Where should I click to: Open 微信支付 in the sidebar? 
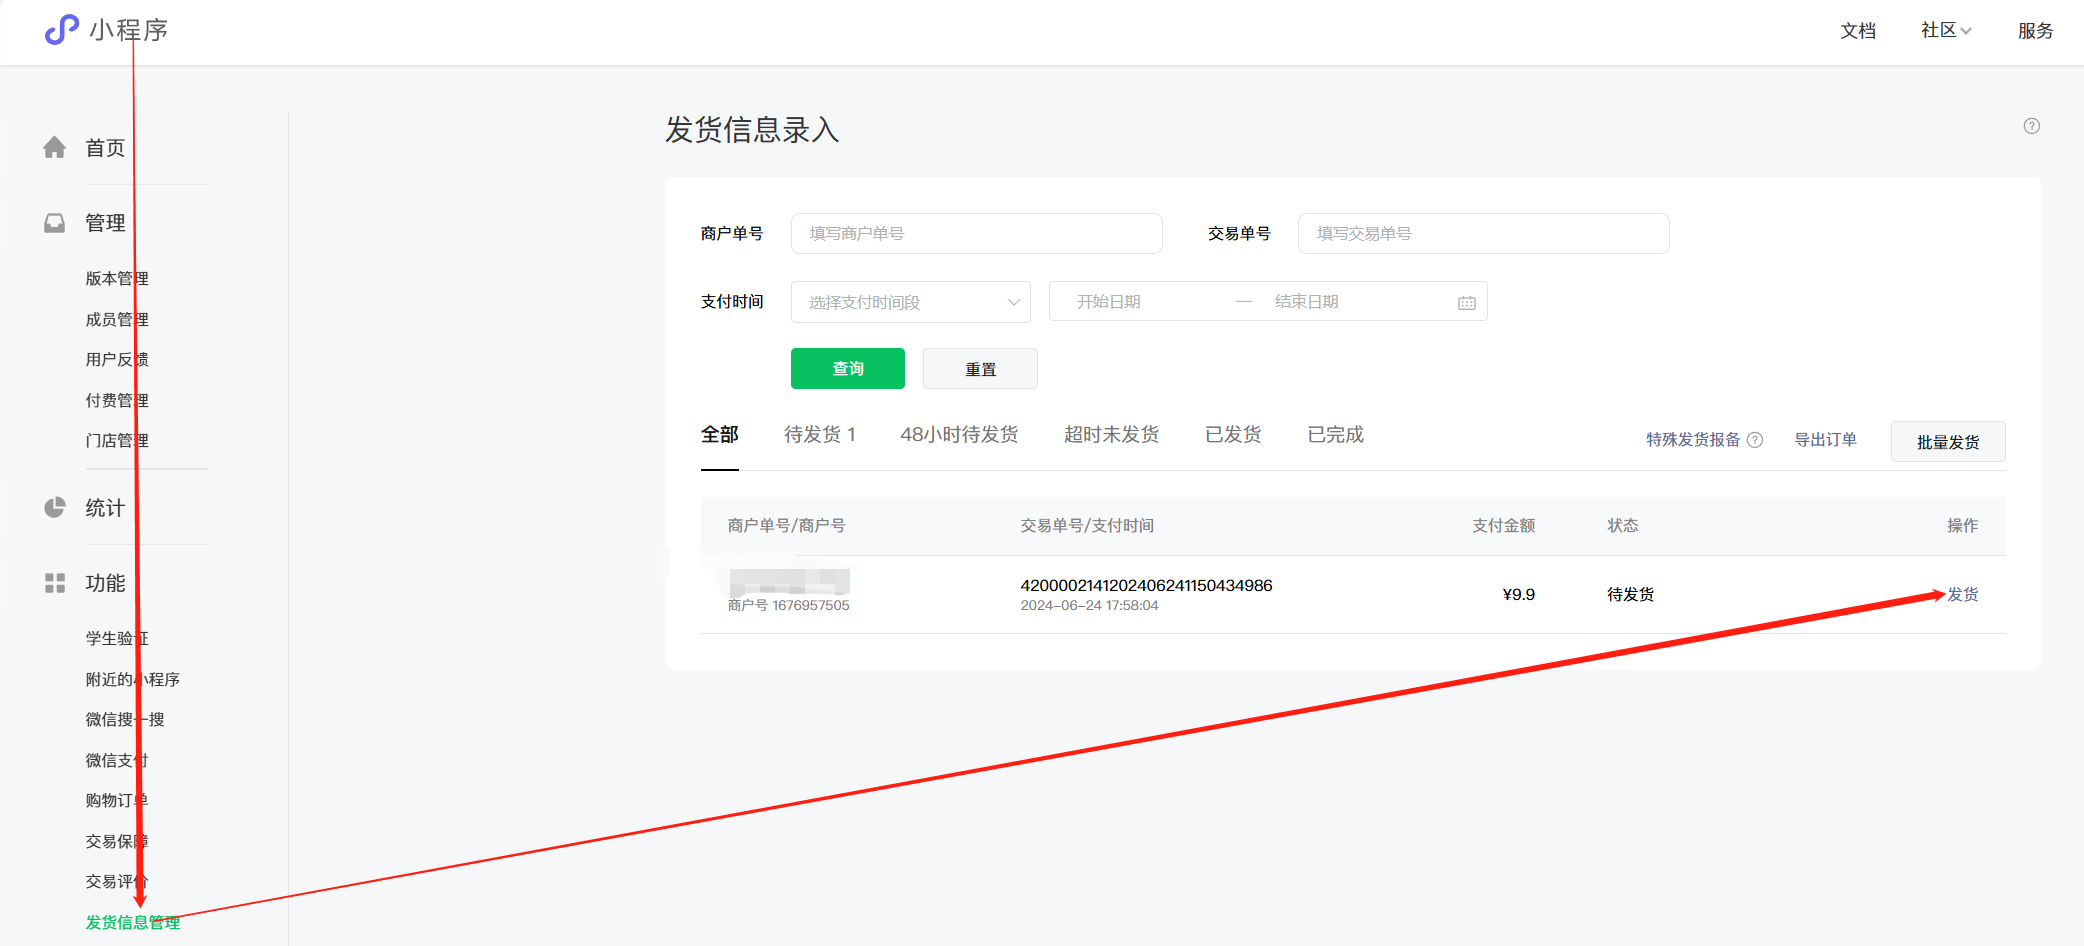[x=117, y=761]
